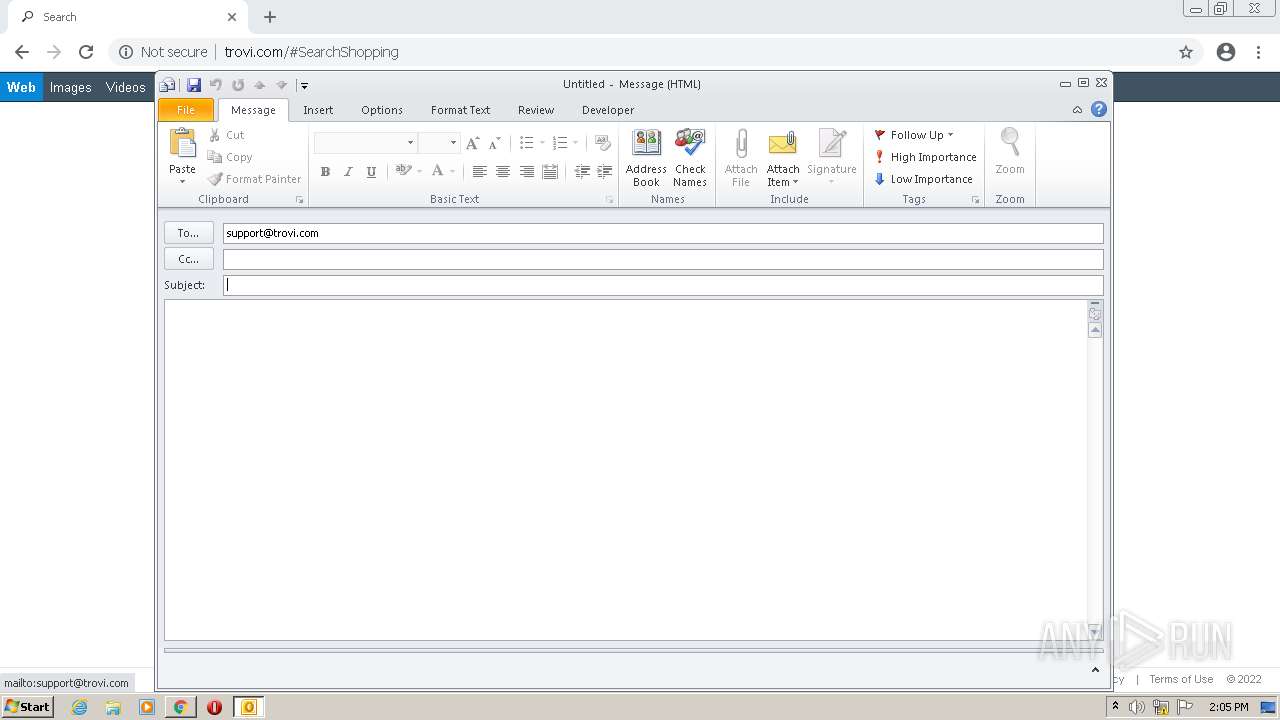This screenshot has width=1280, height=720.
Task: Open the Terms of Use link in browser
Action: 1181,679
